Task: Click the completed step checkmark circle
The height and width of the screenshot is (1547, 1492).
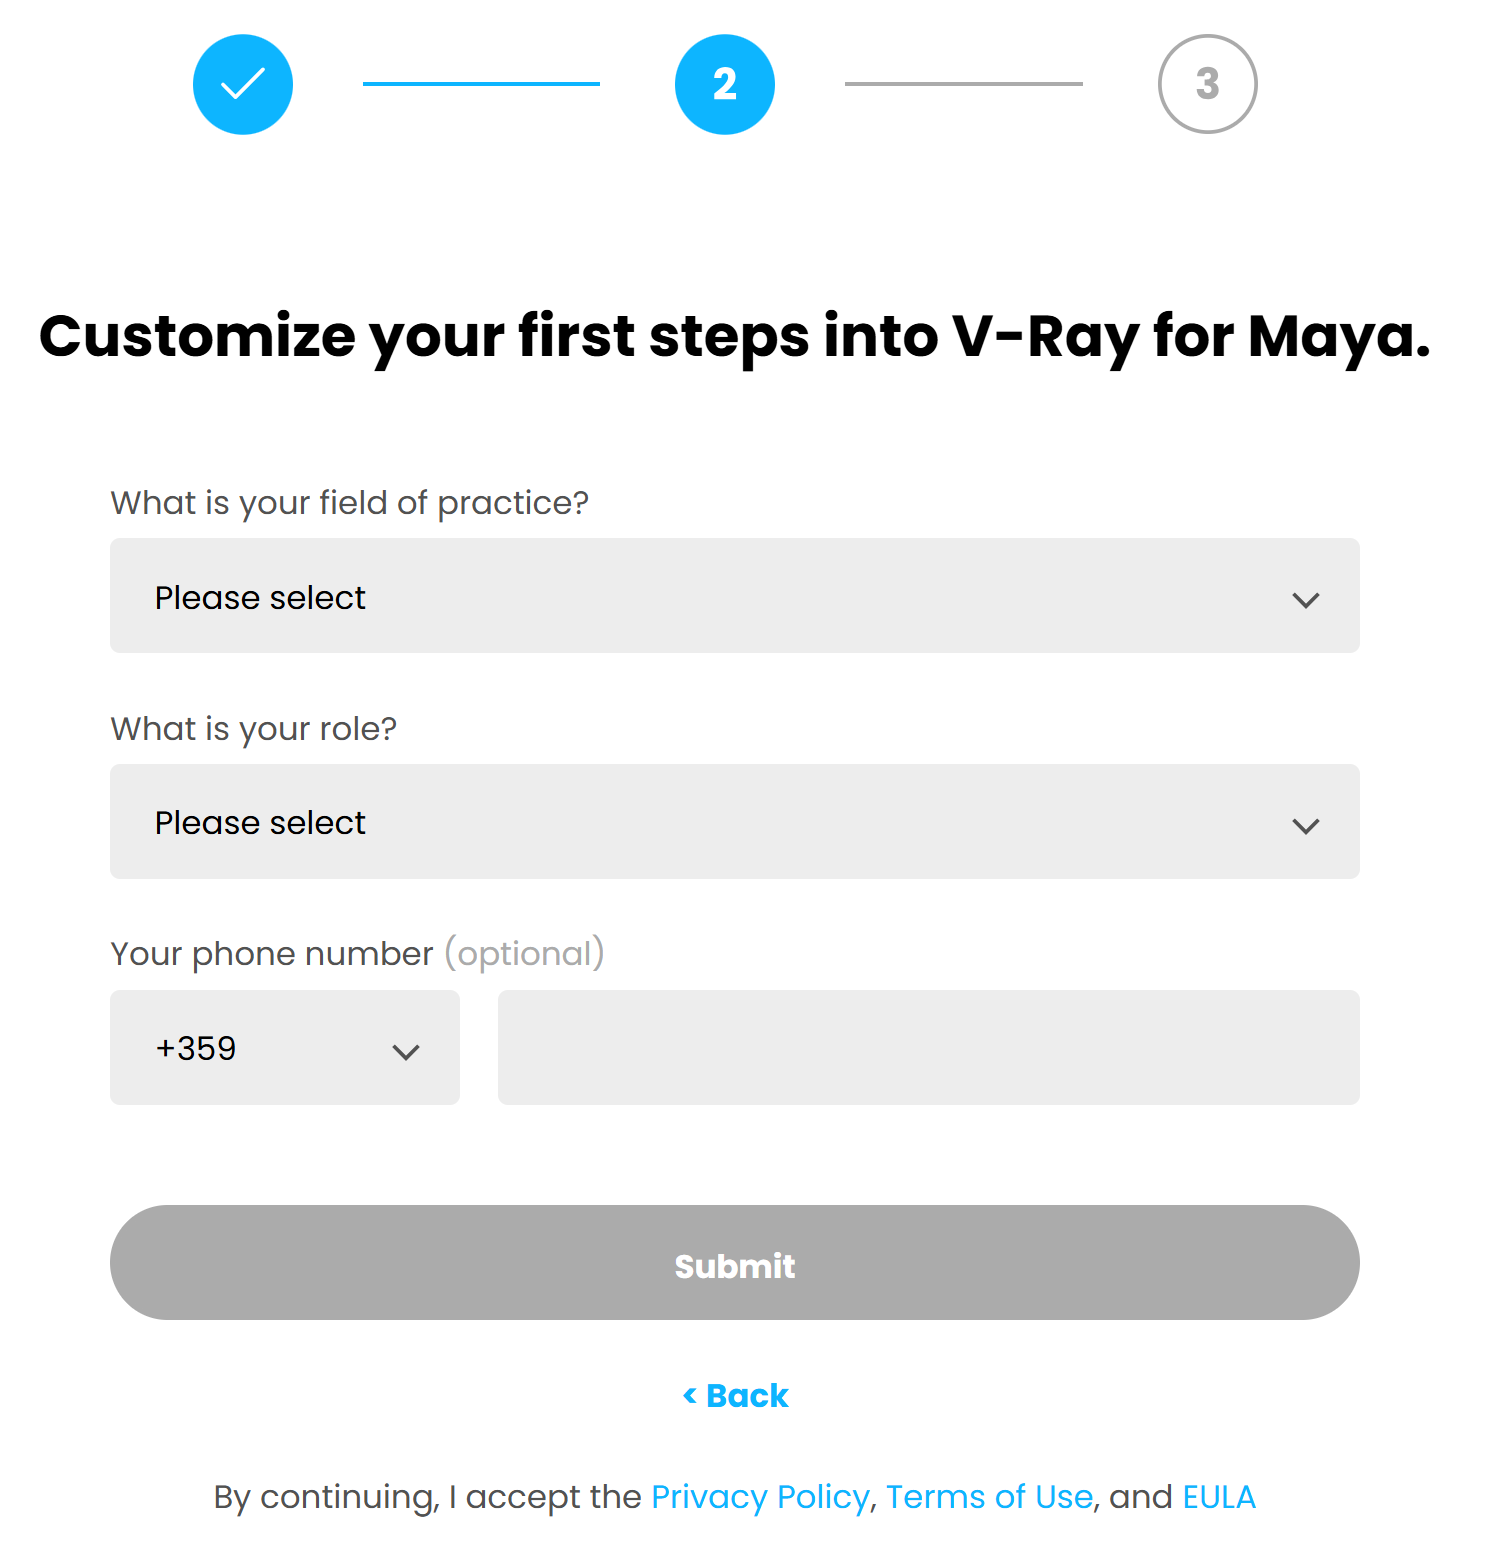Action: click(243, 84)
